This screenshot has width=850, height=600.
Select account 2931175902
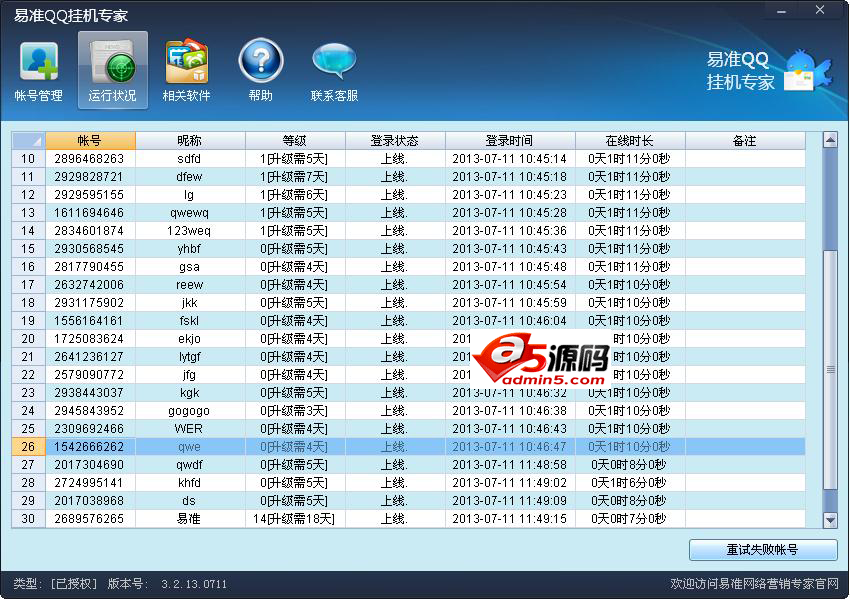point(89,302)
